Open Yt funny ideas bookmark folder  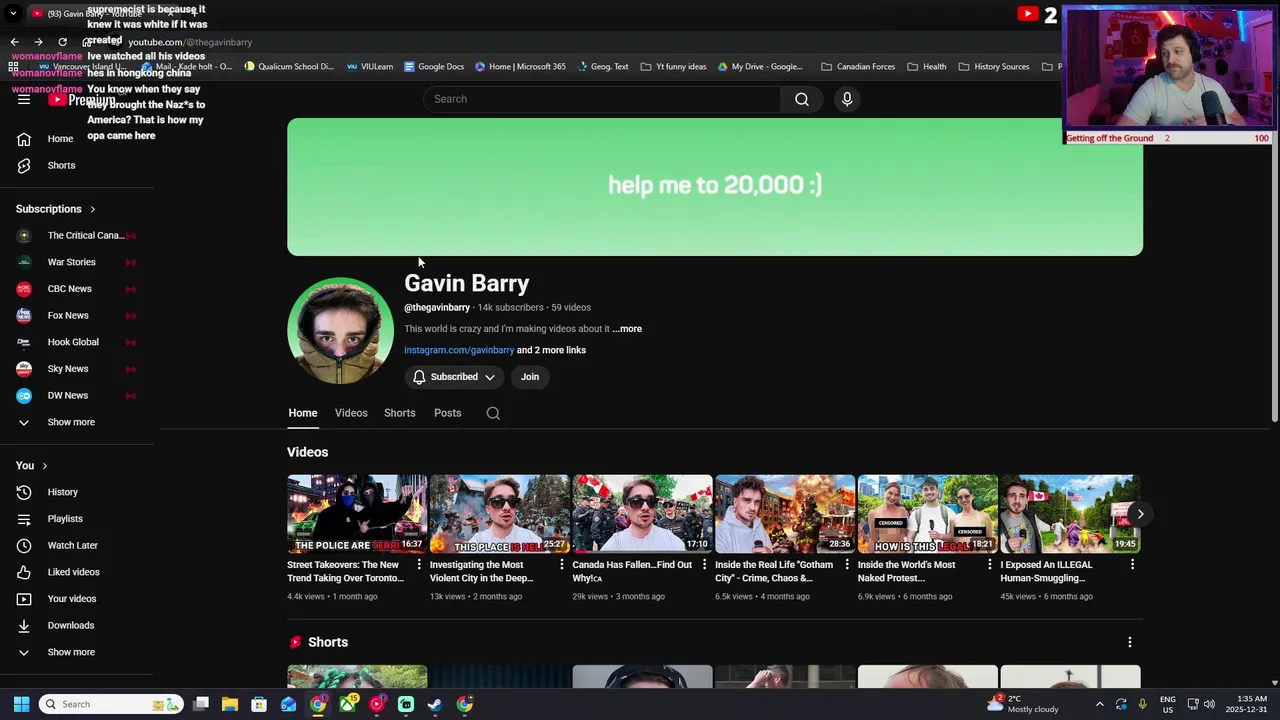[673, 67]
